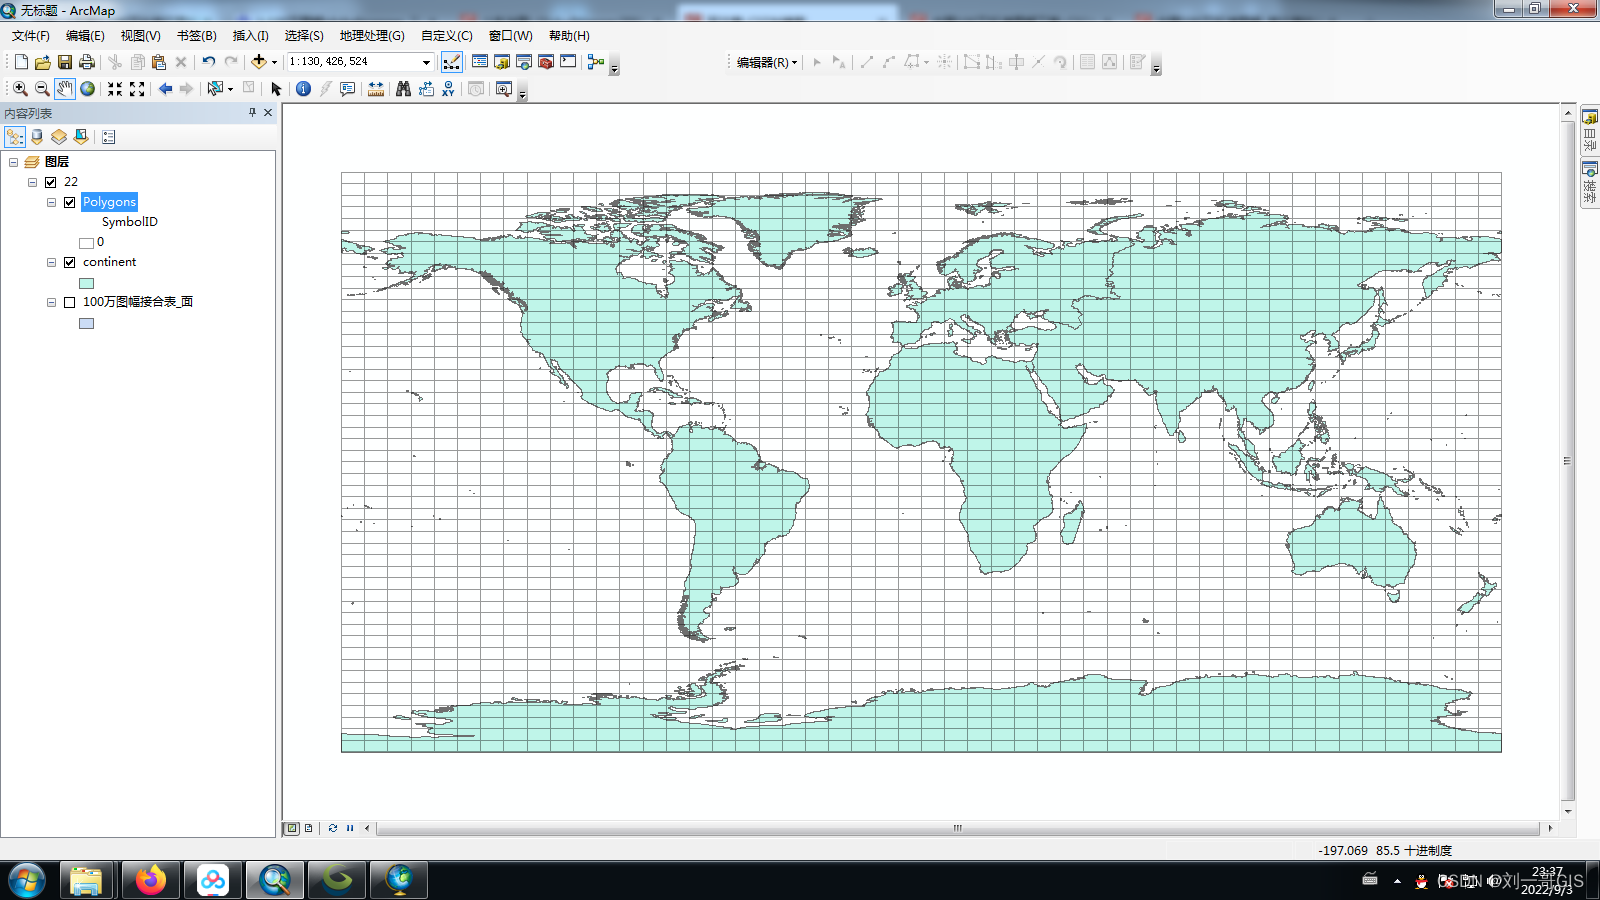Change the continent layer color swatch
1600x900 pixels.
86,283
